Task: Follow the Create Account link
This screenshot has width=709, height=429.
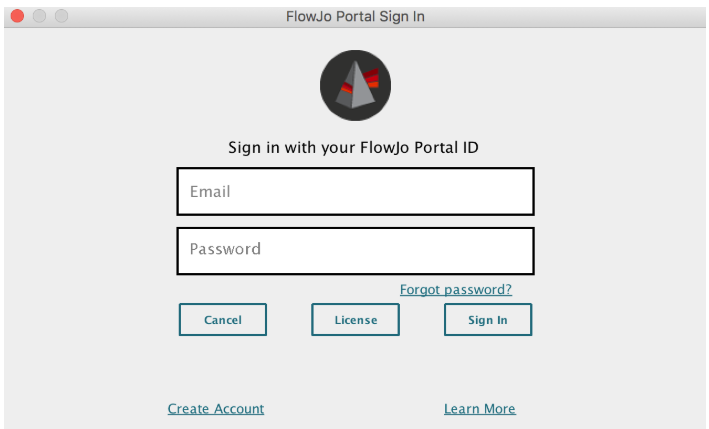Action: click(x=216, y=409)
